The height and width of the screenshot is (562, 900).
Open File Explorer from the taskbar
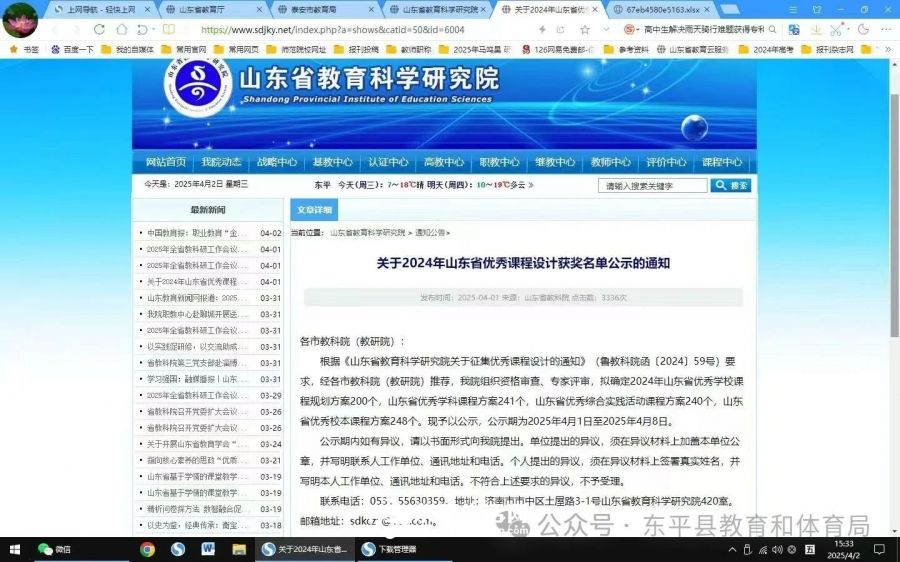click(x=239, y=549)
